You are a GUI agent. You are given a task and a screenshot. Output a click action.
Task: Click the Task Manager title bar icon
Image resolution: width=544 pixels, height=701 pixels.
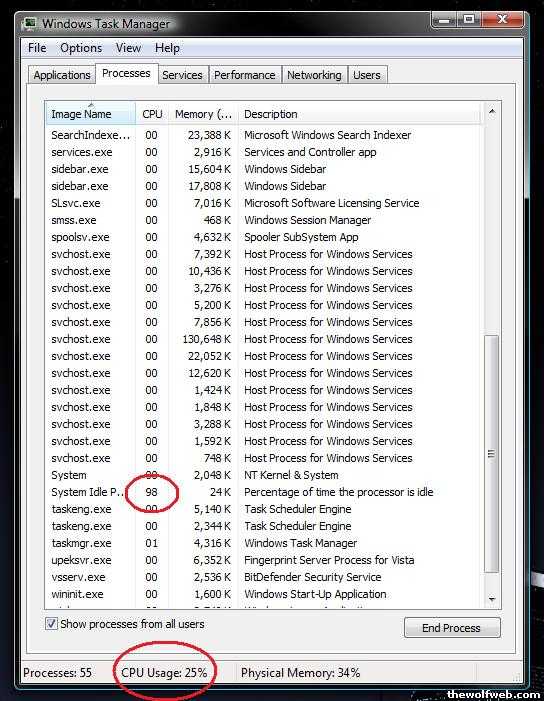[30, 23]
